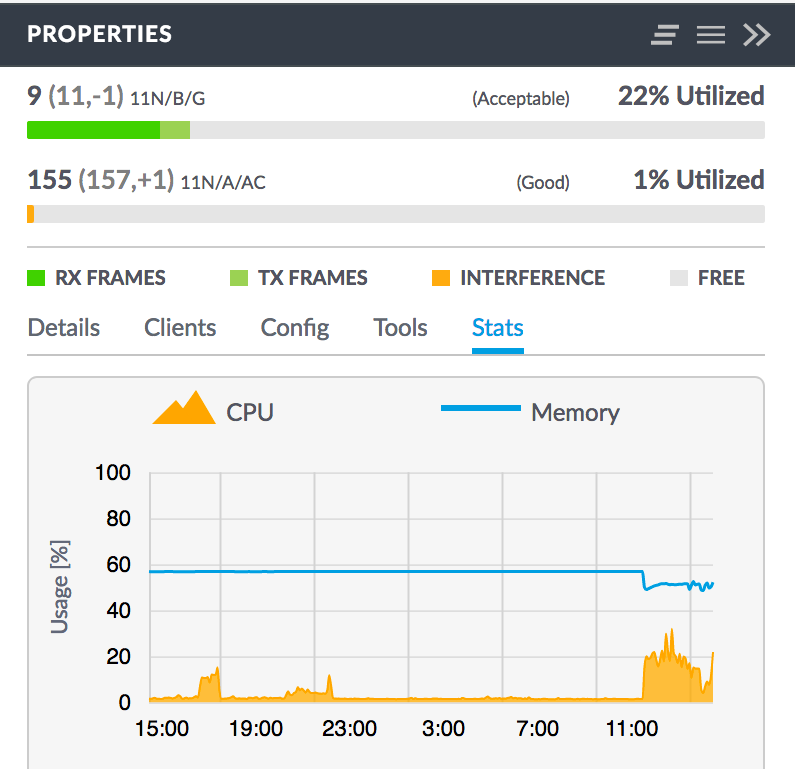Click the Properties panel title
This screenshot has width=795, height=769.
tap(100, 34)
